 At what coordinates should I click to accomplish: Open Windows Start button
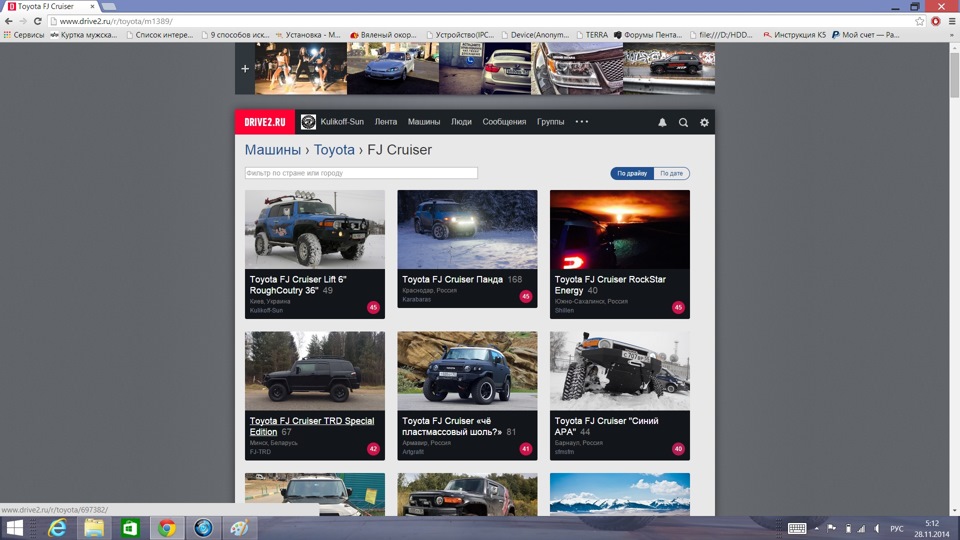click(14, 528)
